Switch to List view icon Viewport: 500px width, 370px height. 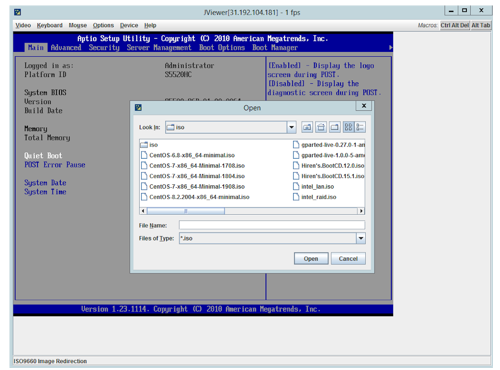pos(348,127)
